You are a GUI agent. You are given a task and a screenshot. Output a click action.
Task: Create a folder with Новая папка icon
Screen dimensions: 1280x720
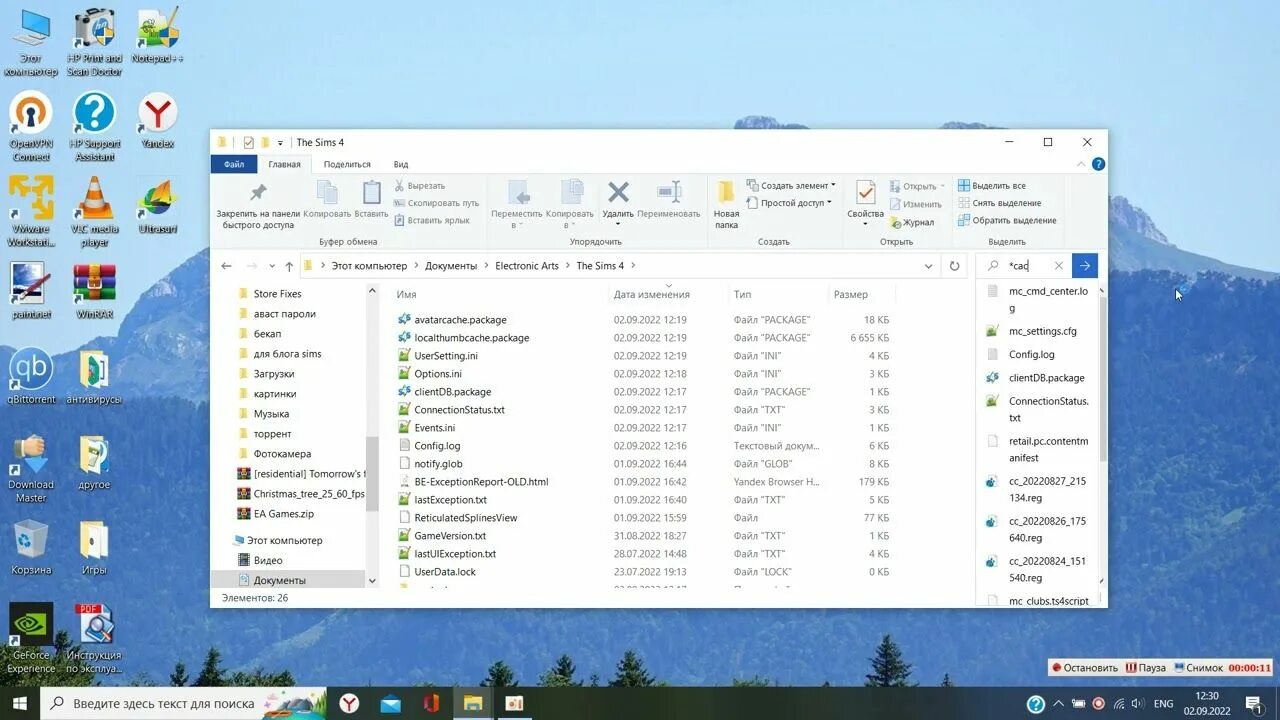(x=727, y=192)
